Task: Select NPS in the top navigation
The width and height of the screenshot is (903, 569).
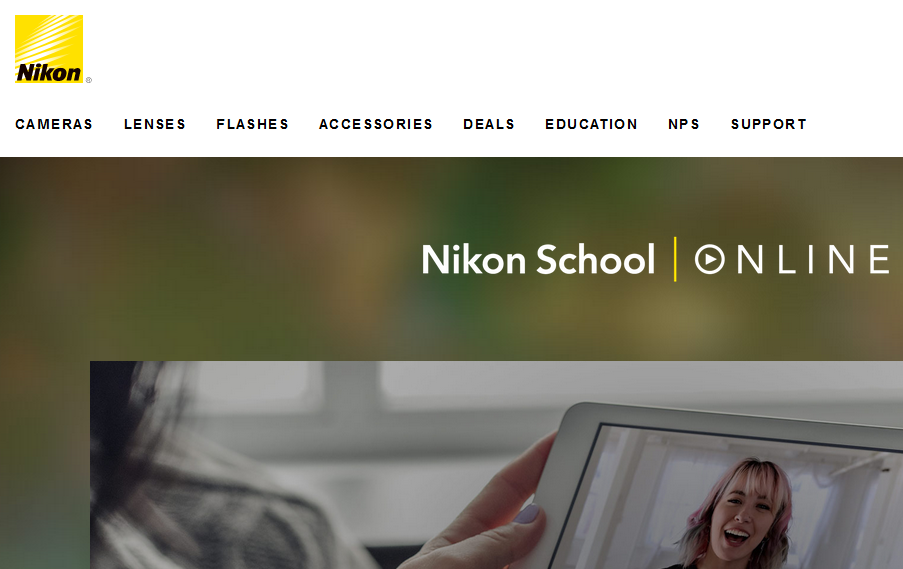Action: 684,124
